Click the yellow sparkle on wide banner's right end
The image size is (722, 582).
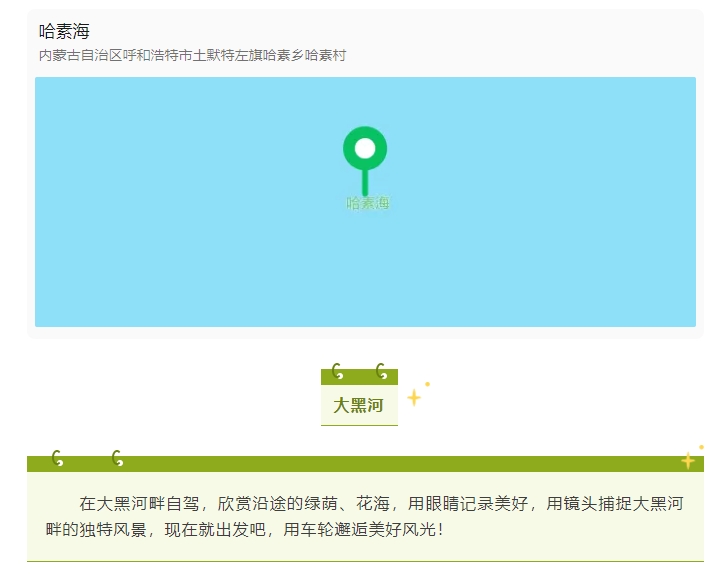688,461
